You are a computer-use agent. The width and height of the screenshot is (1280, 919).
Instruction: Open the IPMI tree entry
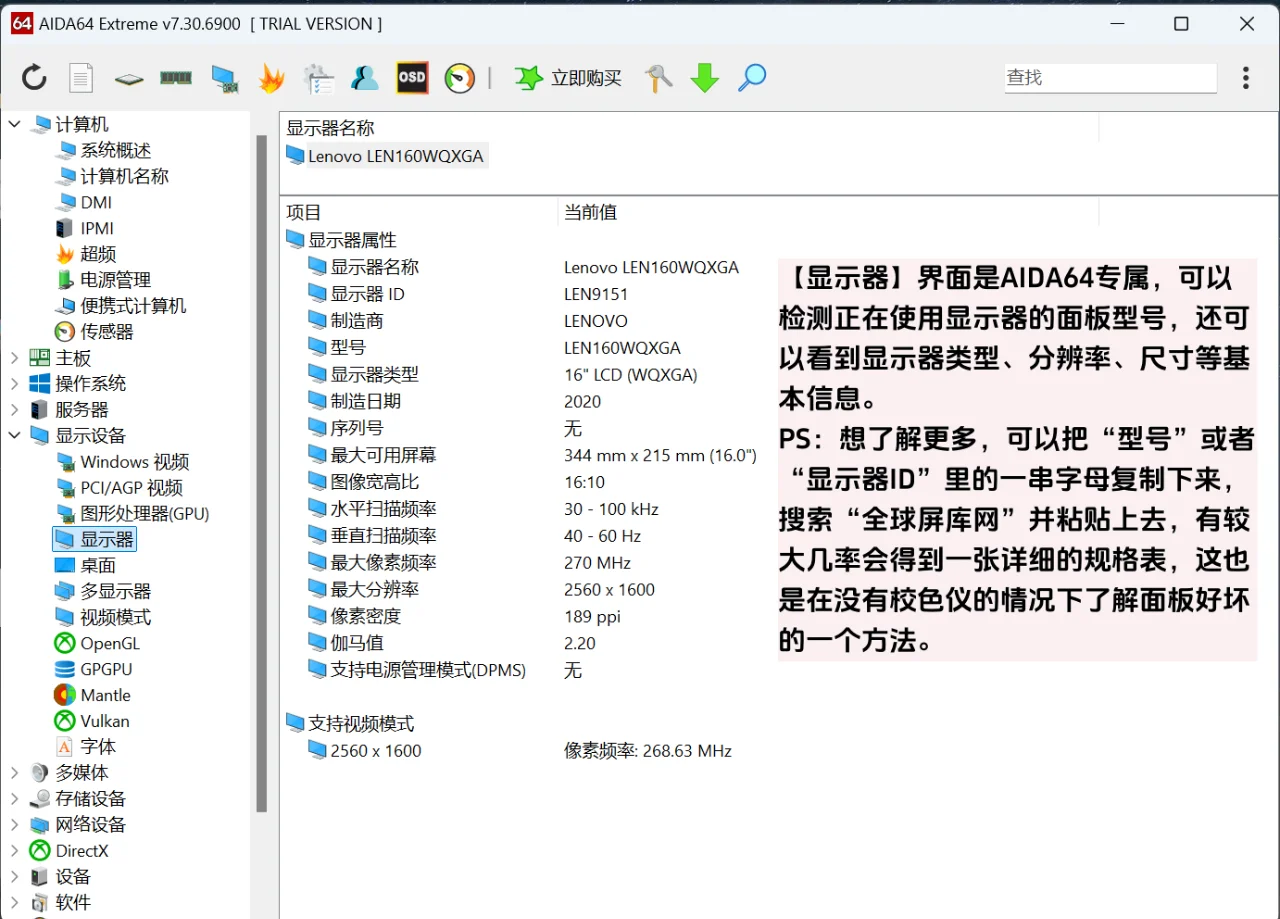(84, 228)
